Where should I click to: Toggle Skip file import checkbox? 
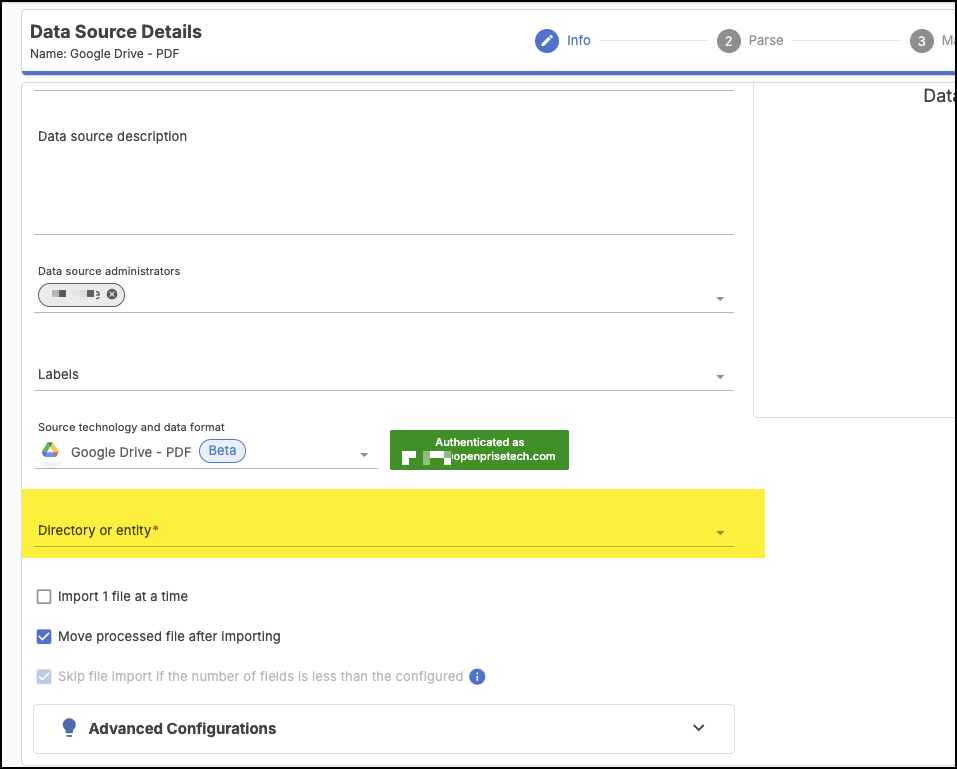44,676
